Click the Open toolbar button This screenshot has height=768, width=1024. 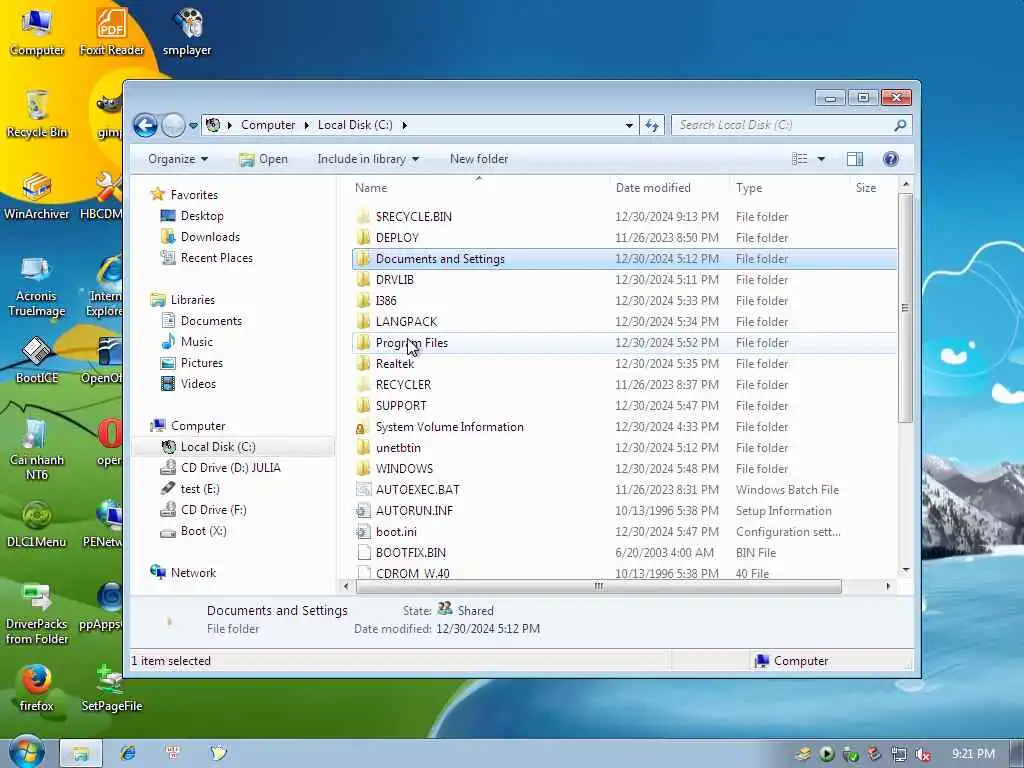click(263, 159)
